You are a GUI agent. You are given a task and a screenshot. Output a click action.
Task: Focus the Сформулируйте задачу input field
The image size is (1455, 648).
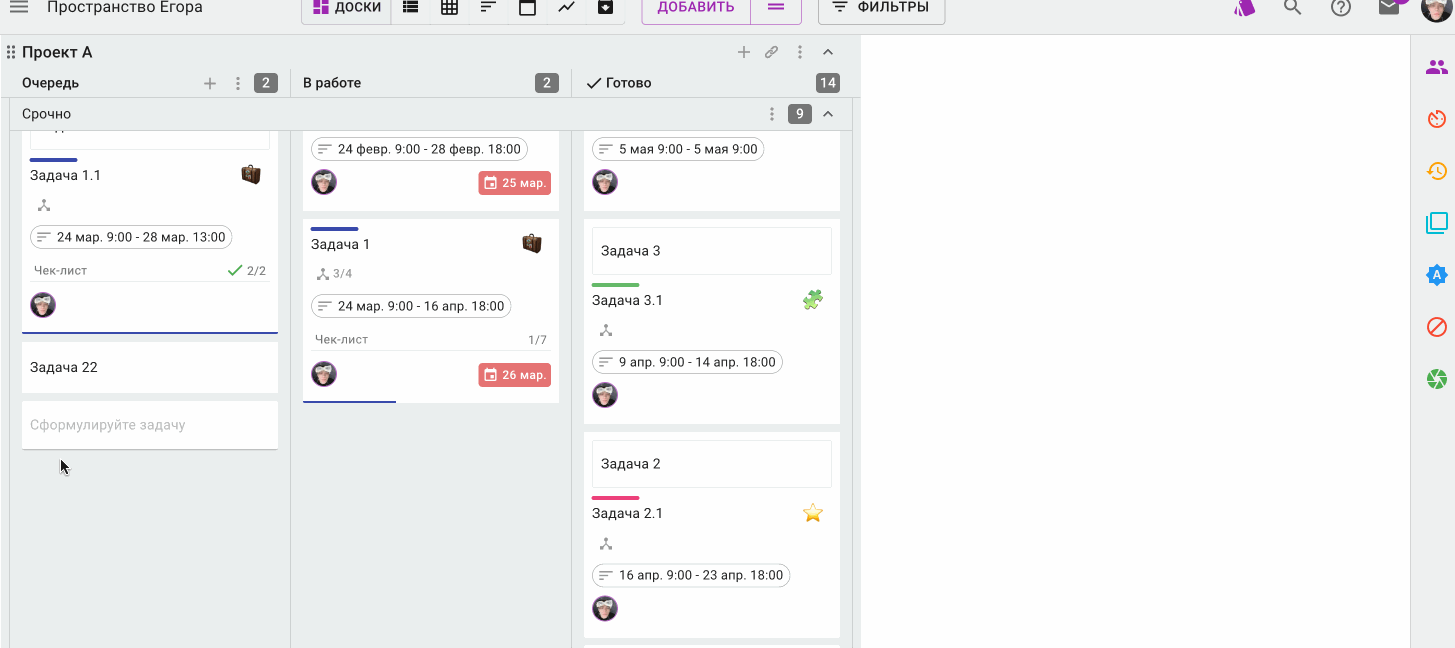(150, 425)
